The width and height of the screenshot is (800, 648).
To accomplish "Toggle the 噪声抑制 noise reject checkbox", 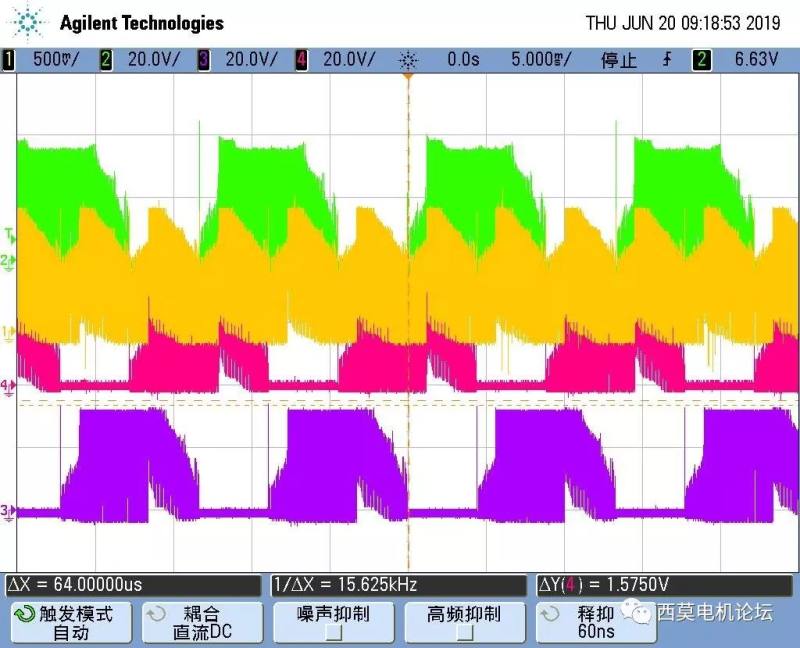I will click(x=334, y=632).
